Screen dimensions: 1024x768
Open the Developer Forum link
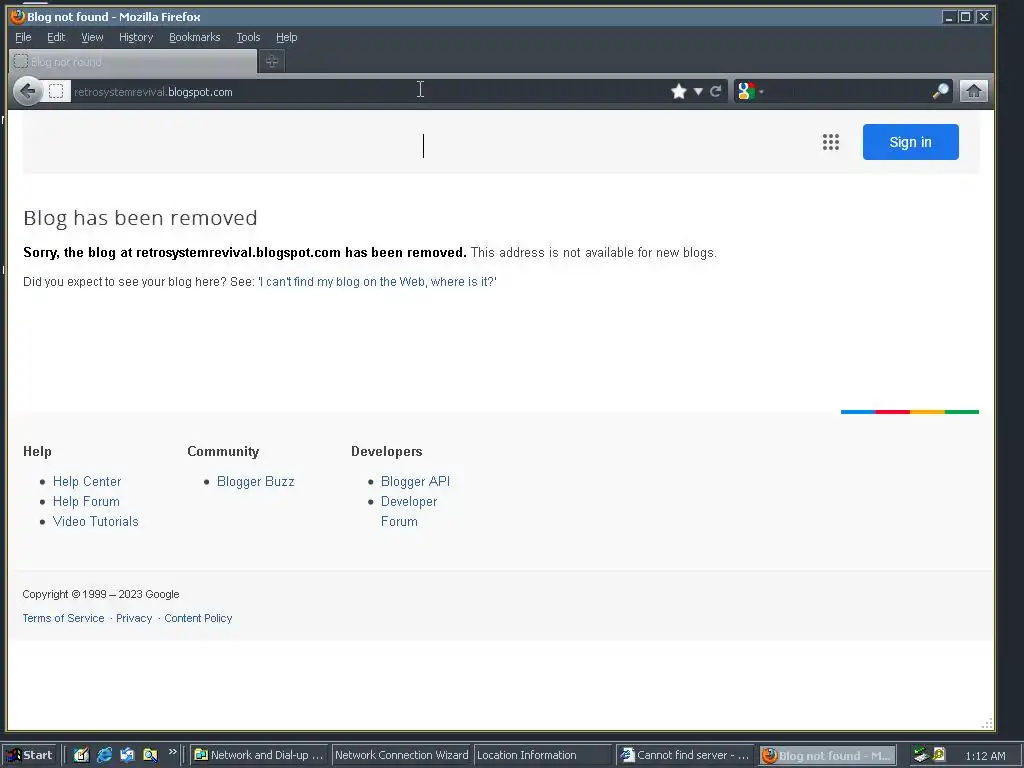coord(409,511)
